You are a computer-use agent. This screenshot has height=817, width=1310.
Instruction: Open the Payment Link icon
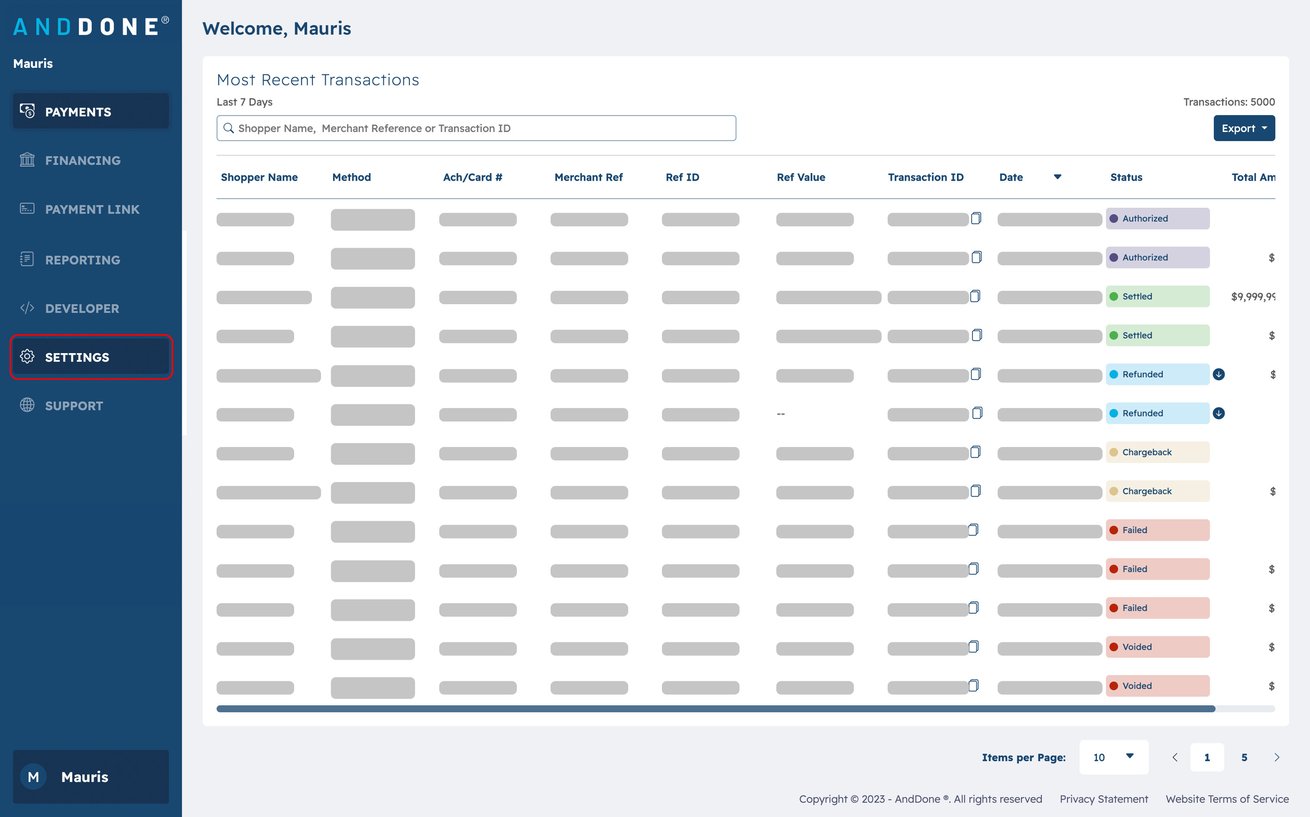[27, 209]
